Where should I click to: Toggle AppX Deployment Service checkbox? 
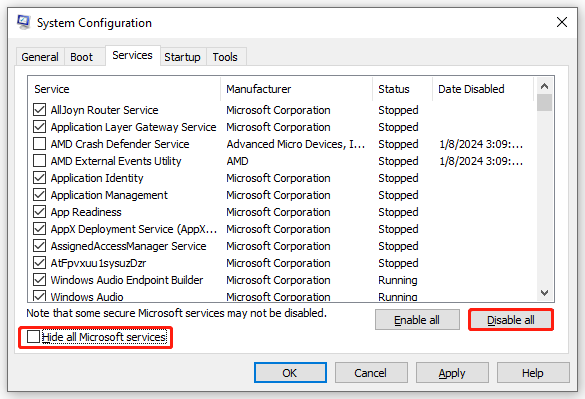tap(40, 229)
